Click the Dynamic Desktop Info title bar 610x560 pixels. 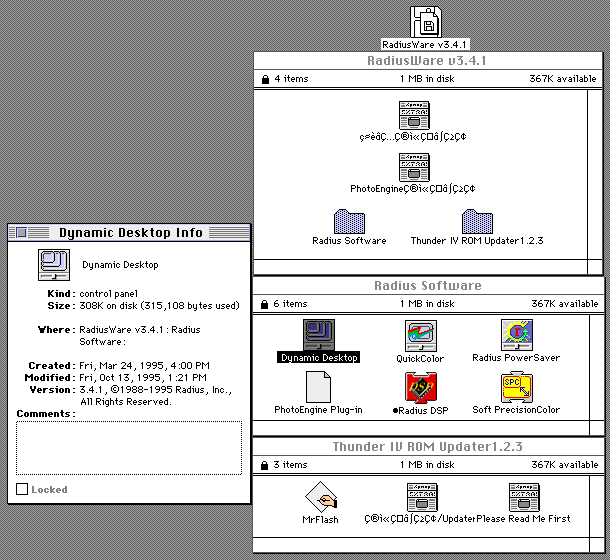[129, 233]
